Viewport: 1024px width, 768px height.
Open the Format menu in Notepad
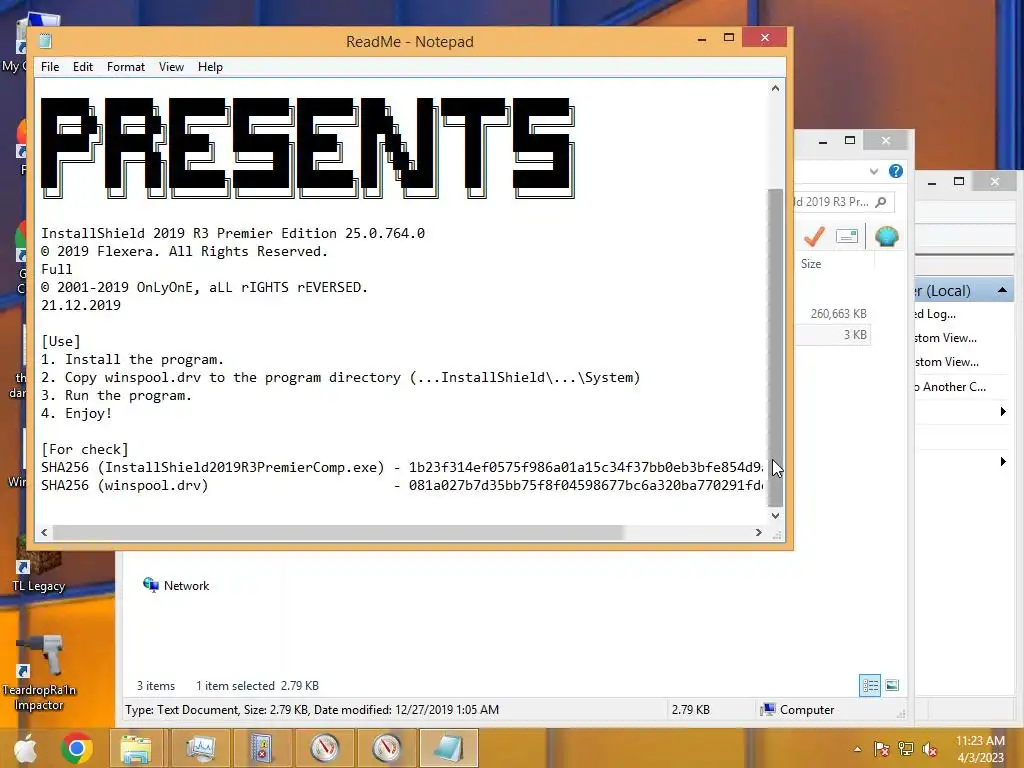click(x=125, y=67)
